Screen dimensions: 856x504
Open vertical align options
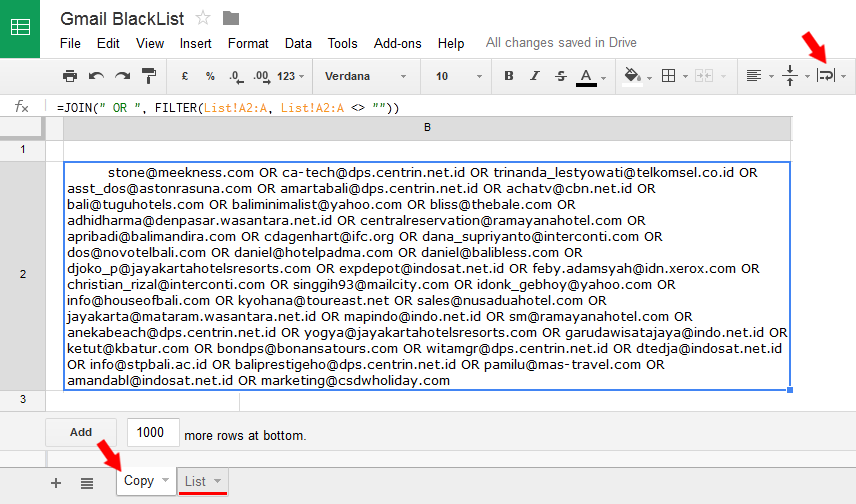click(x=790, y=76)
